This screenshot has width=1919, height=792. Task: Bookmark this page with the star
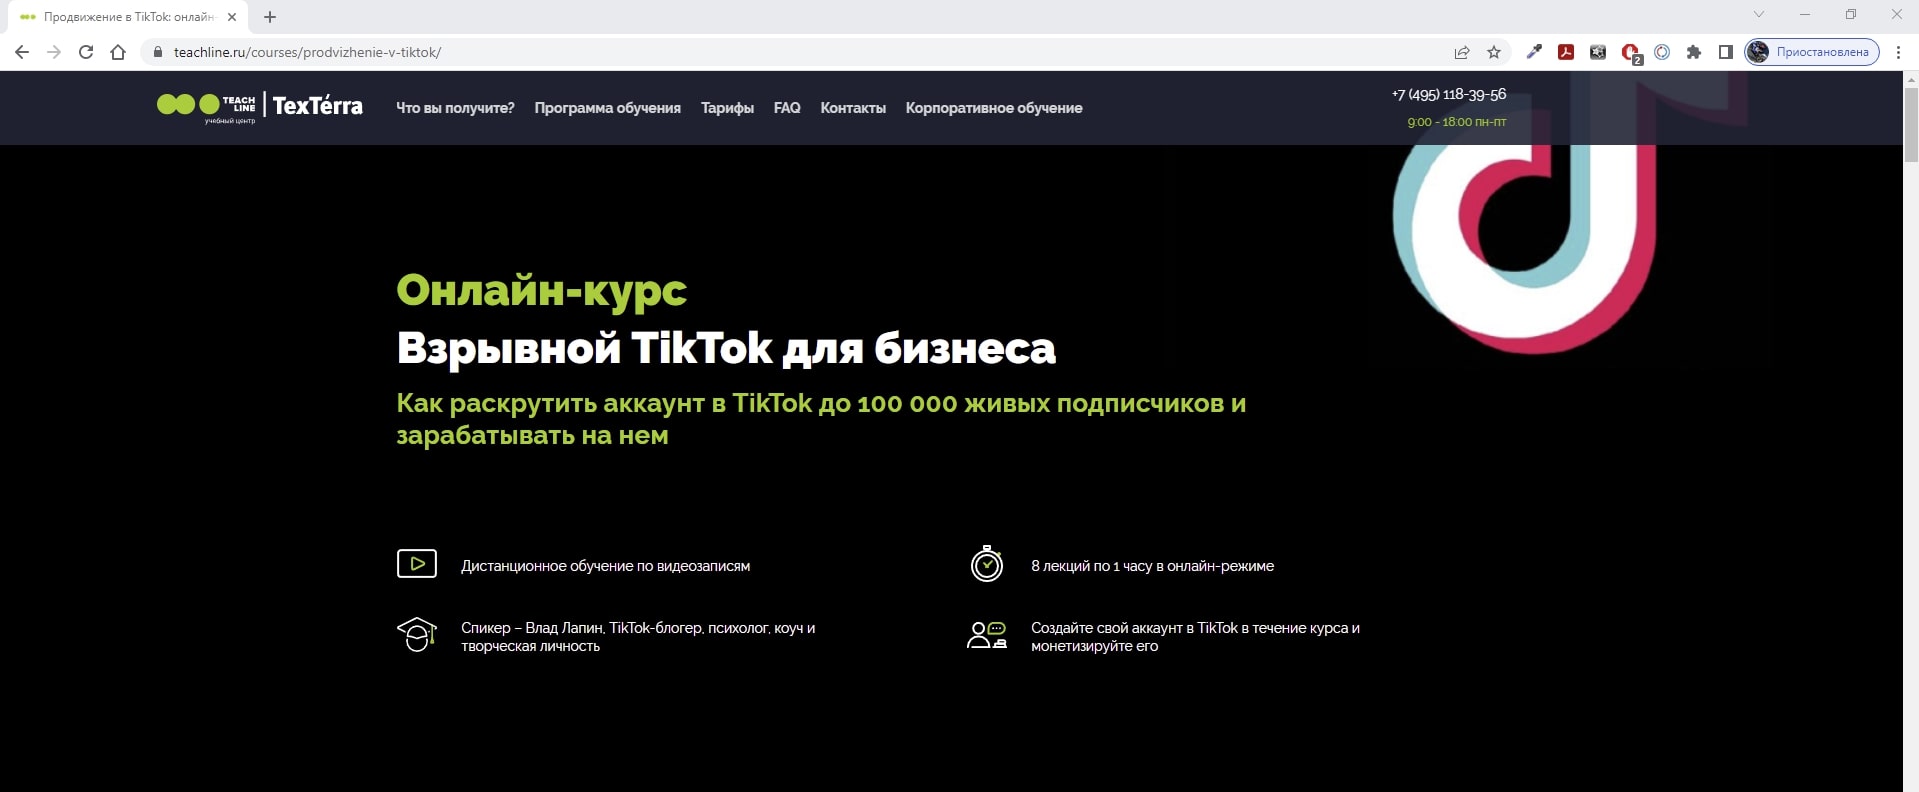click(x=1494, y=52)
